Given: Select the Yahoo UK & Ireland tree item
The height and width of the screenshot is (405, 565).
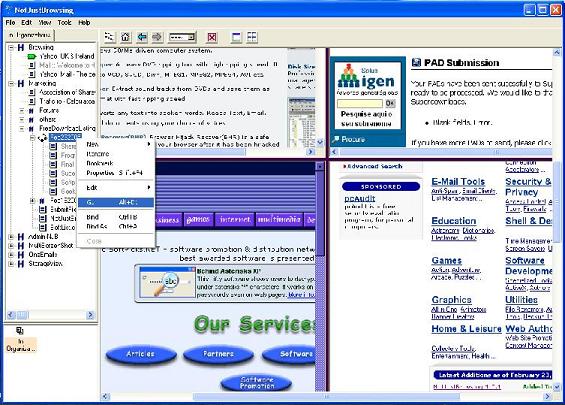Looking at the screenshot, I should coord(67,56).
